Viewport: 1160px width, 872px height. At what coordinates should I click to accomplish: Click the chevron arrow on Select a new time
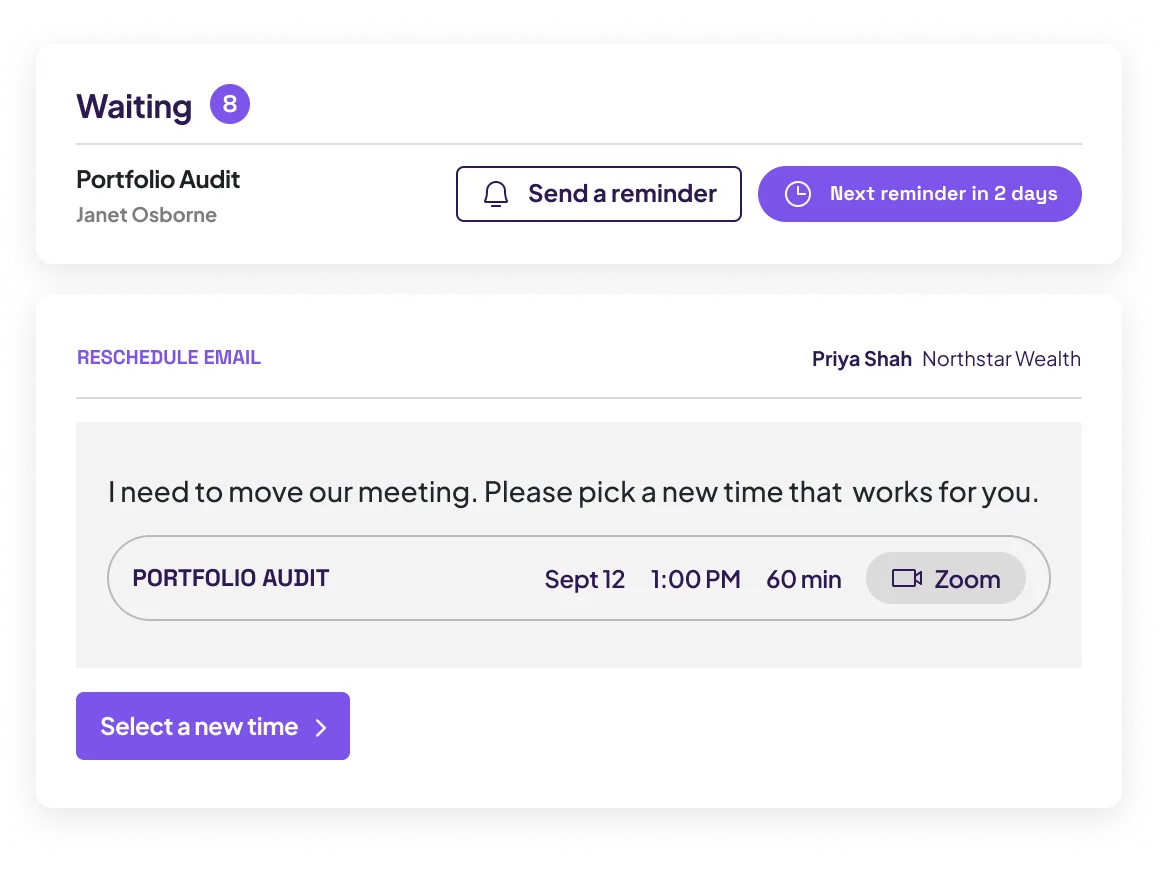point(321,728)
